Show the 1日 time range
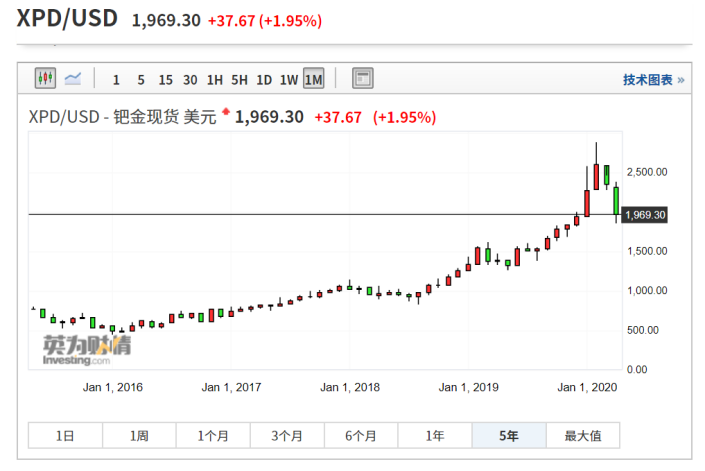This screenshot has width=705, height=471. coord(64,435)
